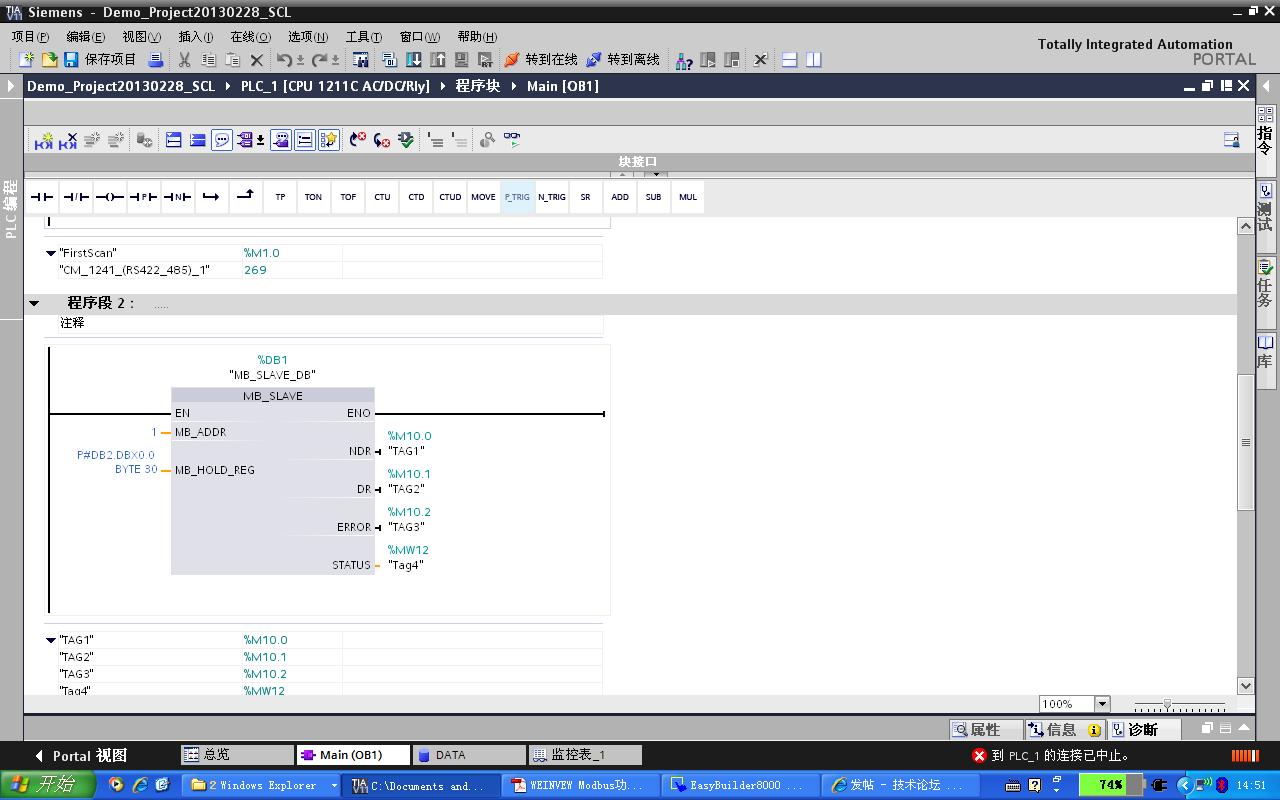Click the Save Project (保存项目) icon

[71, 60]
